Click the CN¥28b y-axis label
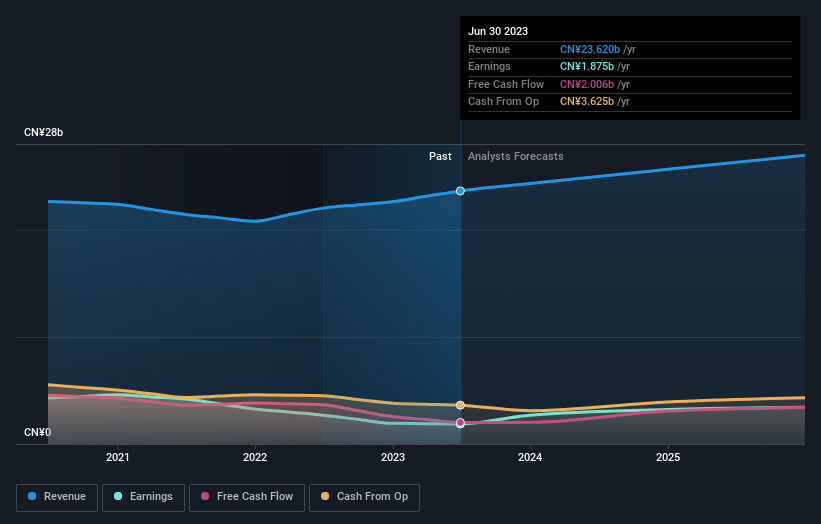 click(x=43, y=132)
